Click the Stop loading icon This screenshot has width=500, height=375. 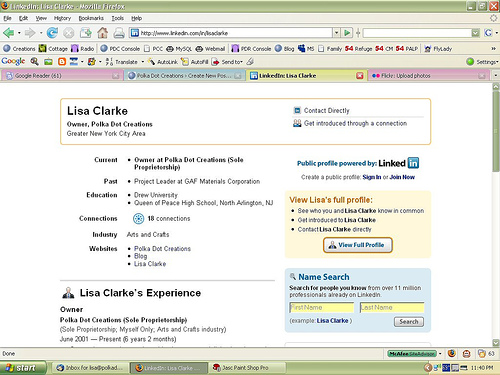pyautogui.click(x=68, y=33)
